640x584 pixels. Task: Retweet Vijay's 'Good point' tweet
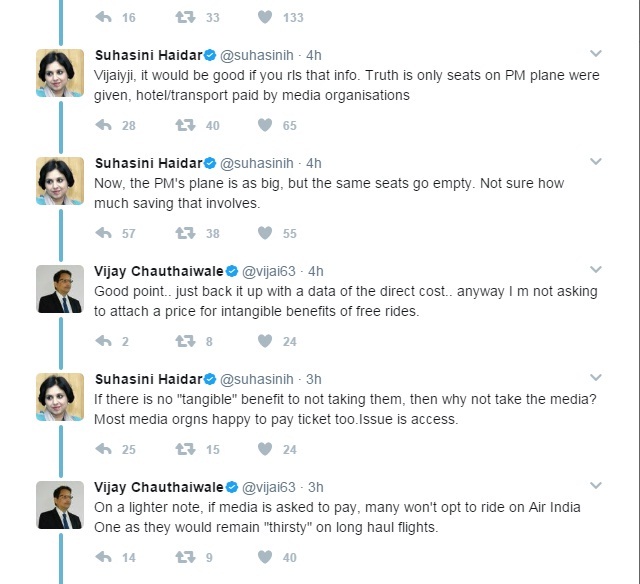[x=185, y=341]
